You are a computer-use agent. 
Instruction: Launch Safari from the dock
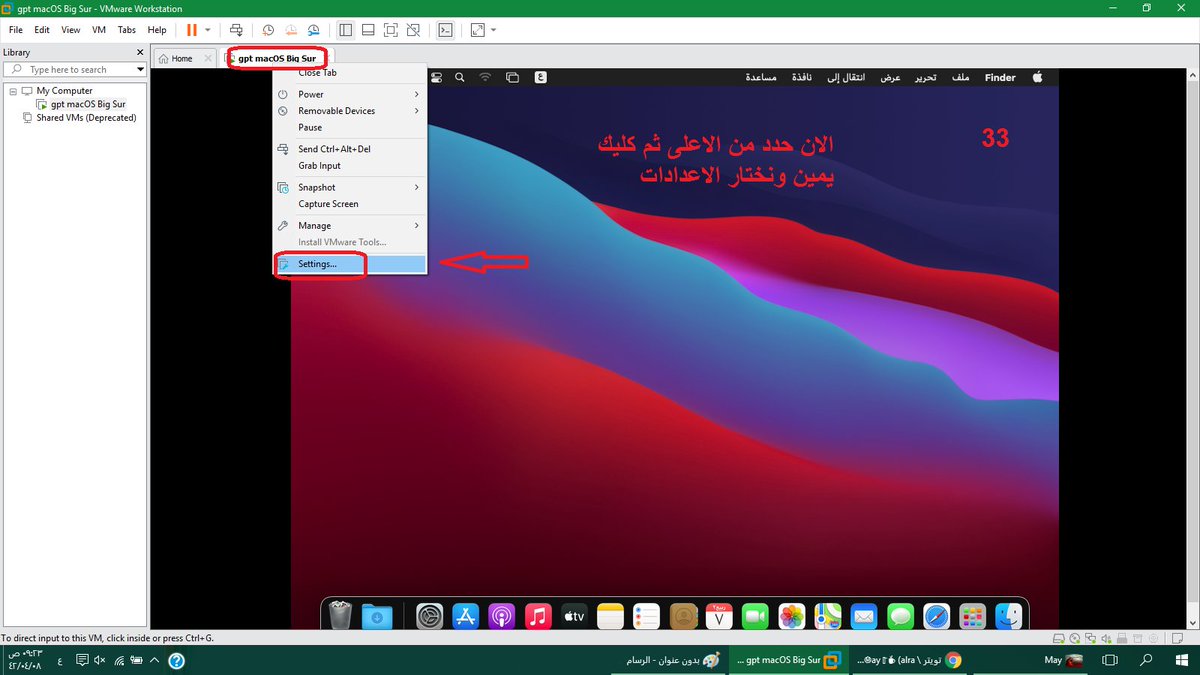936,616
